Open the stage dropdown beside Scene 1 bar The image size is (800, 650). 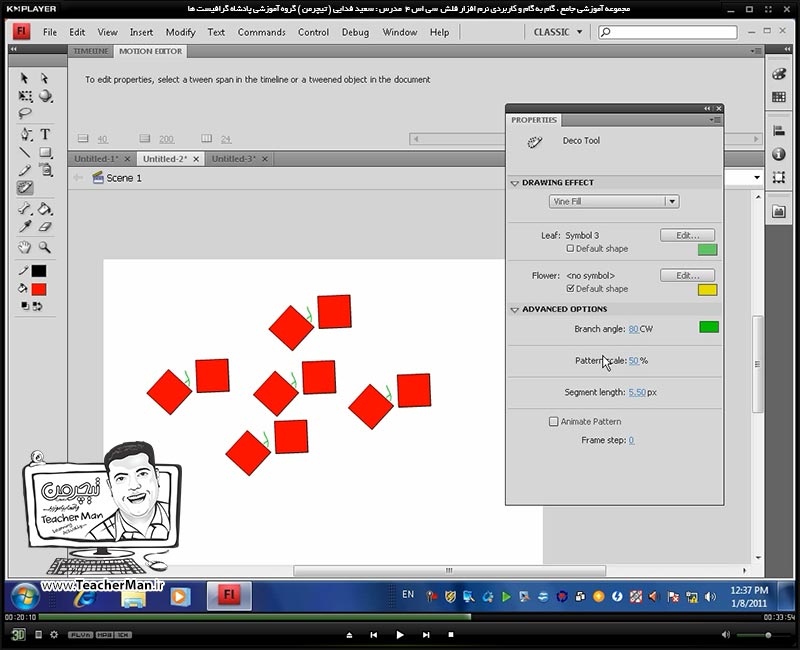pos(757,178)
